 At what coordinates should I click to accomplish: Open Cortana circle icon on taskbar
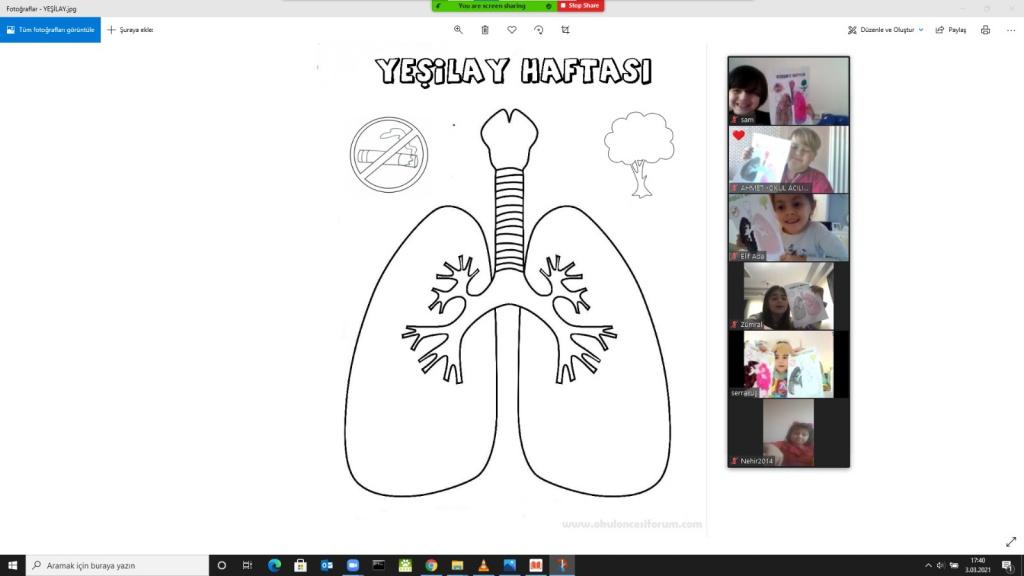tap(221, 565)
